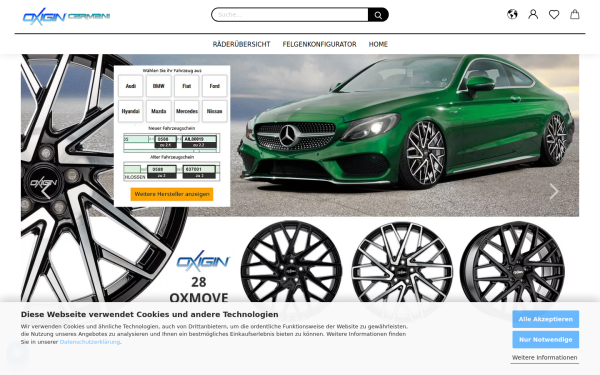This screenshot has height=375, width=600.
Task: Open the shopping bag cart icon
Action: pyautogui.click(x=575, y=15)
